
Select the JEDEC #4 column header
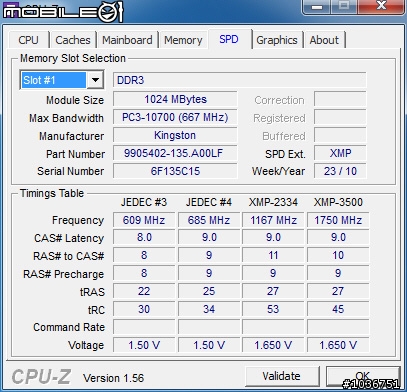click(209, 202)
